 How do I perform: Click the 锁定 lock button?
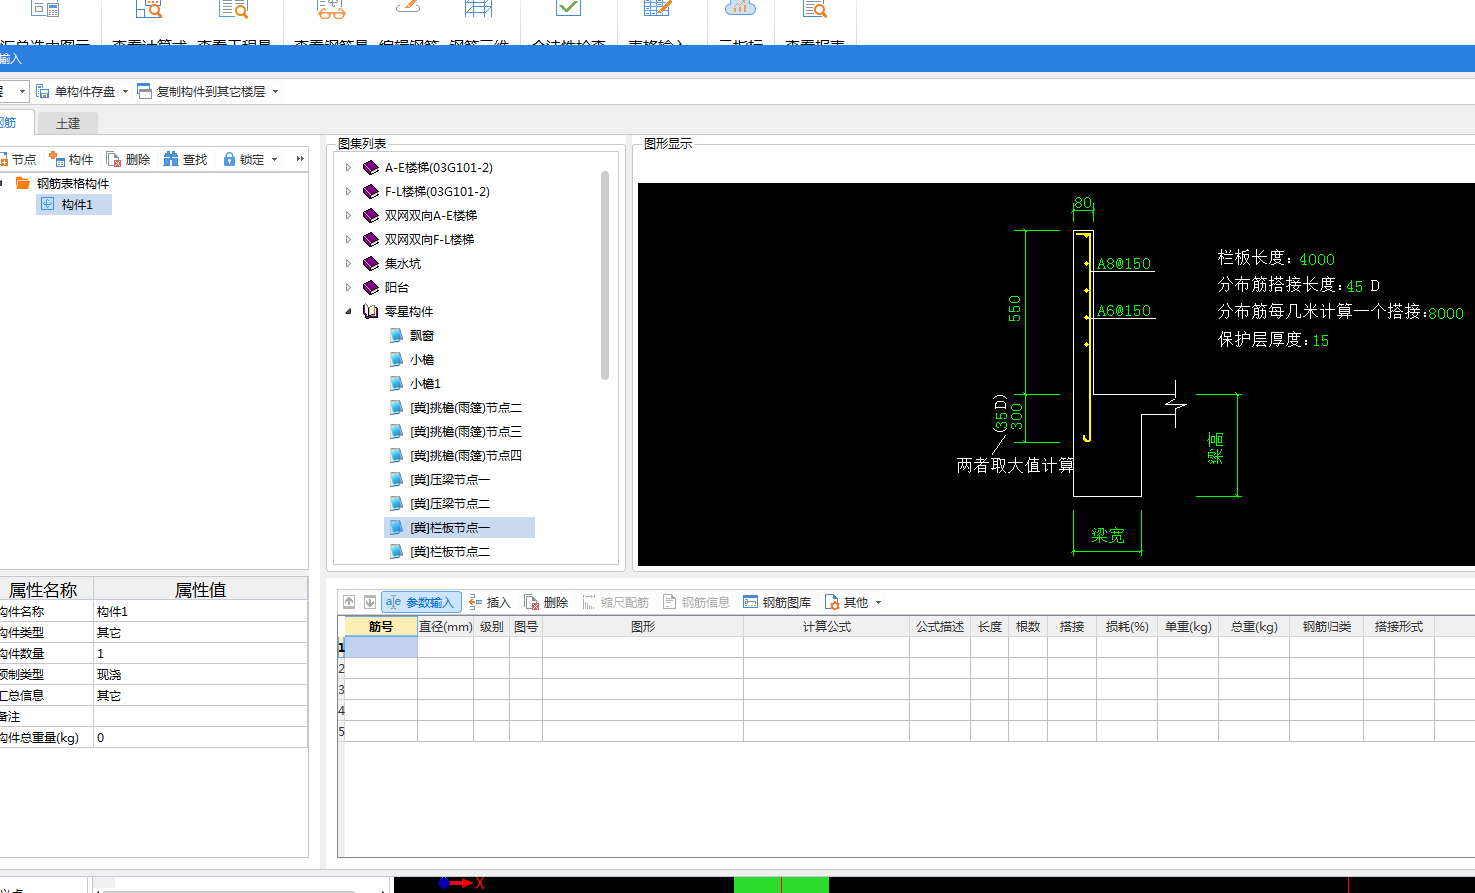coord(244,159)
